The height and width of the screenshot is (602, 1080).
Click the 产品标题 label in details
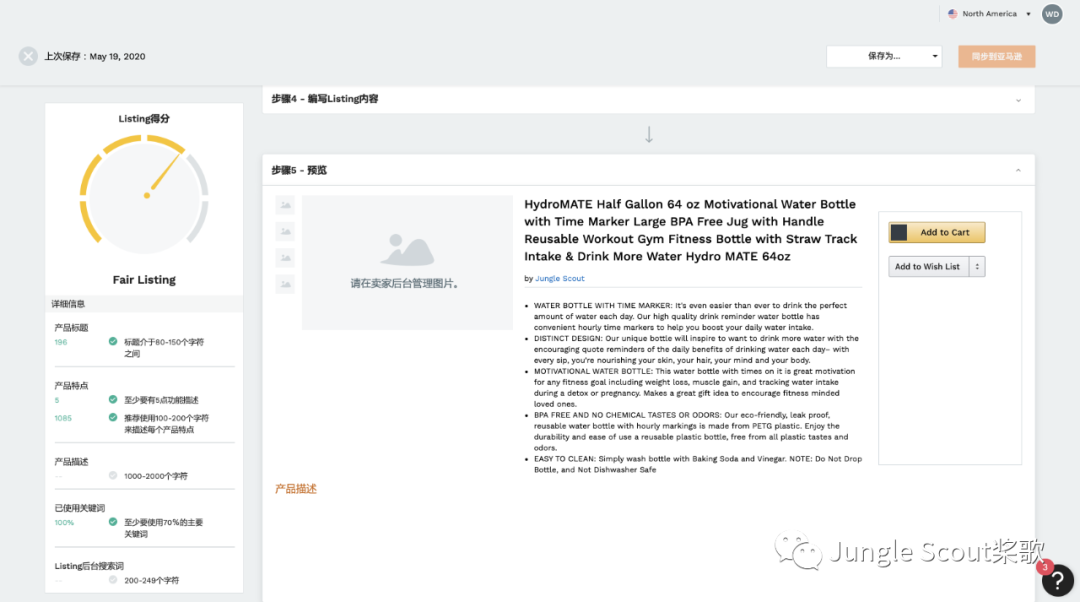(x=72, y=328)
